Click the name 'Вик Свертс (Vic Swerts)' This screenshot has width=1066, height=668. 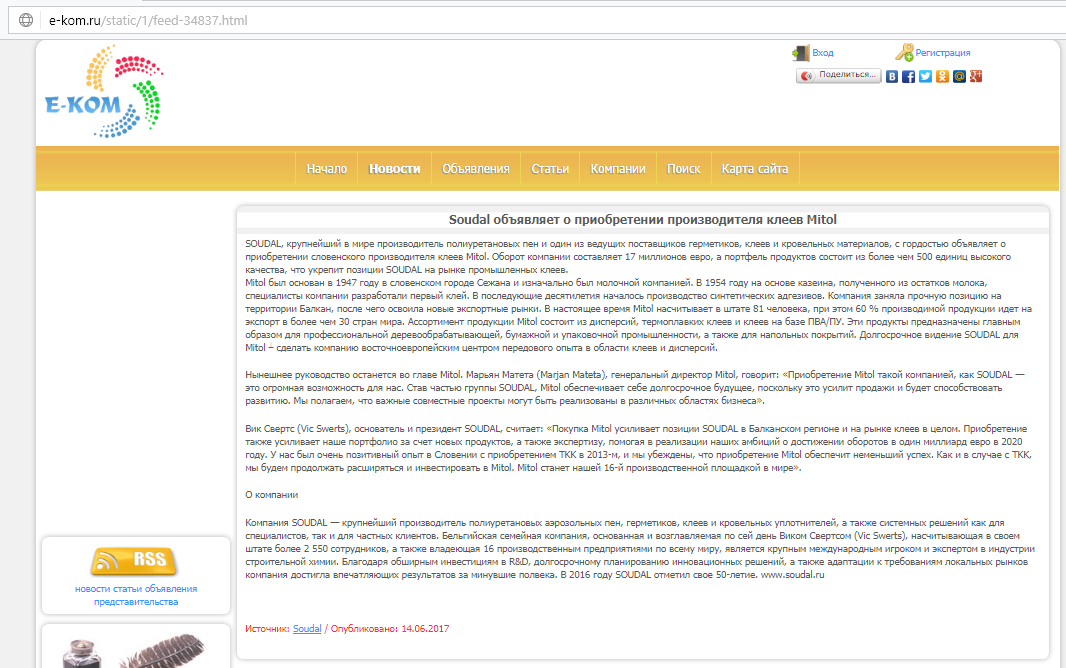(x=298, y=429)
